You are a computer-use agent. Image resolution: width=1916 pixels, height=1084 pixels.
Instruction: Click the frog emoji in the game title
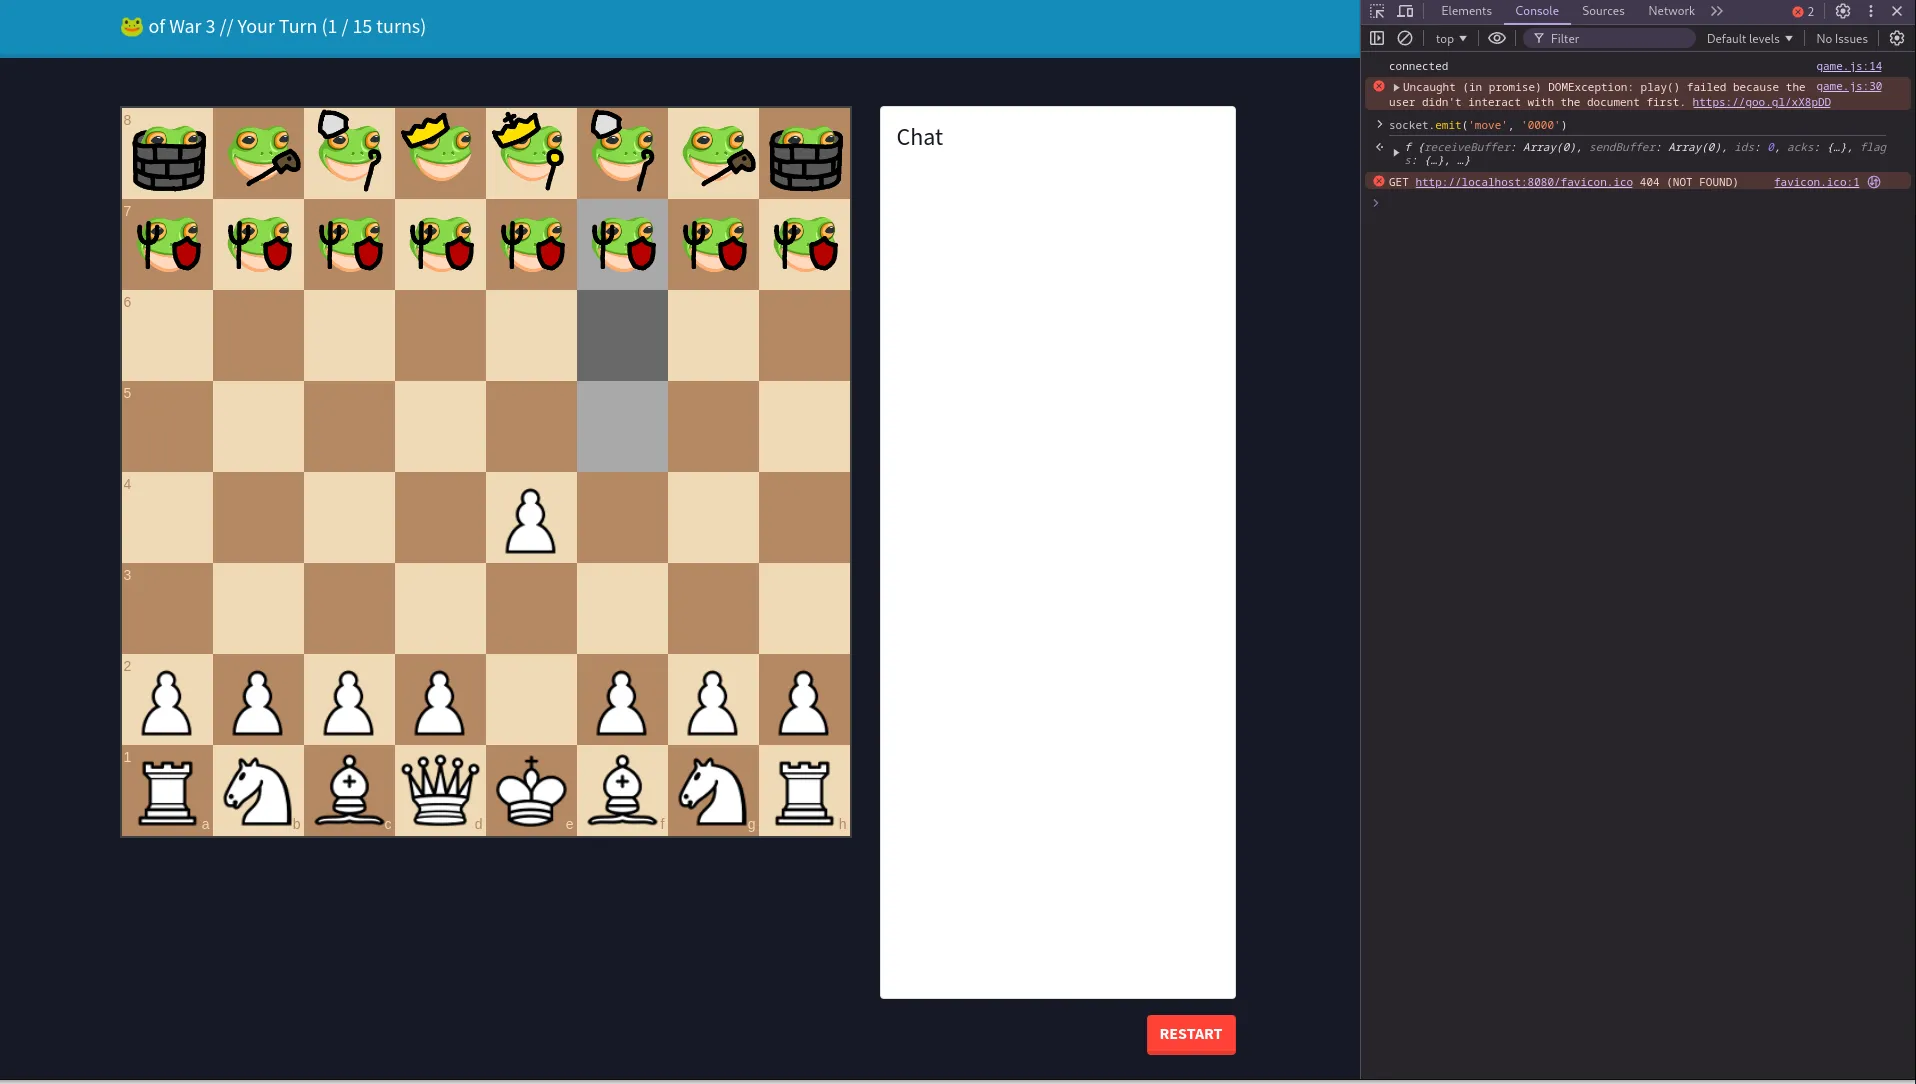[x=131, y=26]
